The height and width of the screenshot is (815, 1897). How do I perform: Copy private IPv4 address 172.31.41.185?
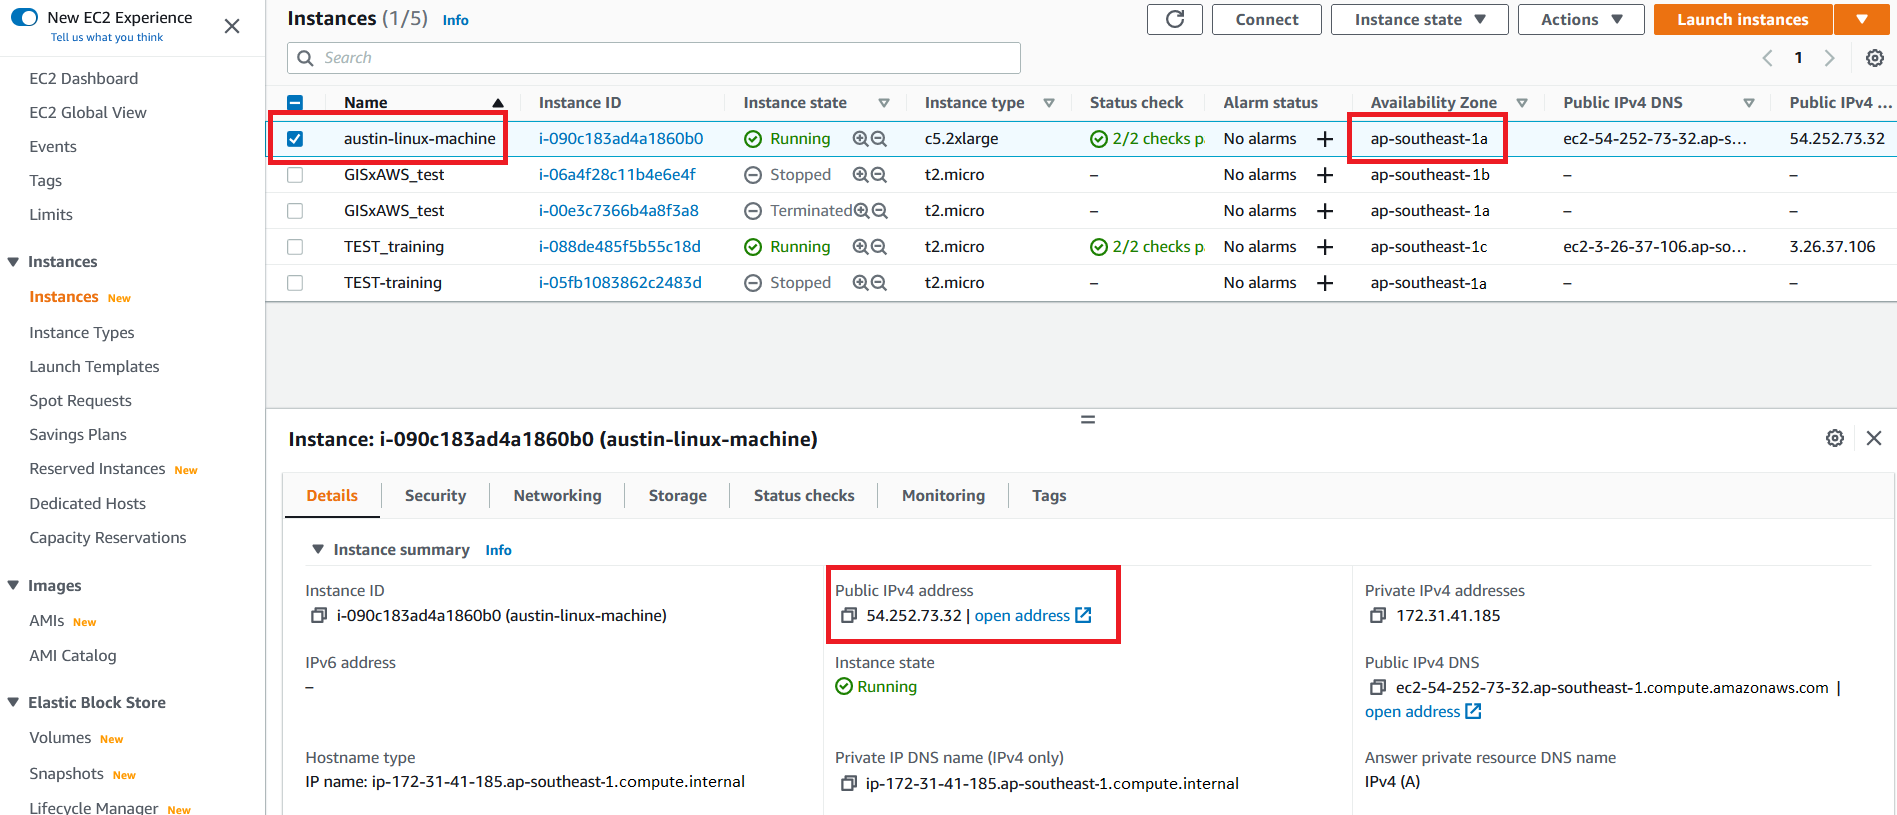[x=1378, y=616]
